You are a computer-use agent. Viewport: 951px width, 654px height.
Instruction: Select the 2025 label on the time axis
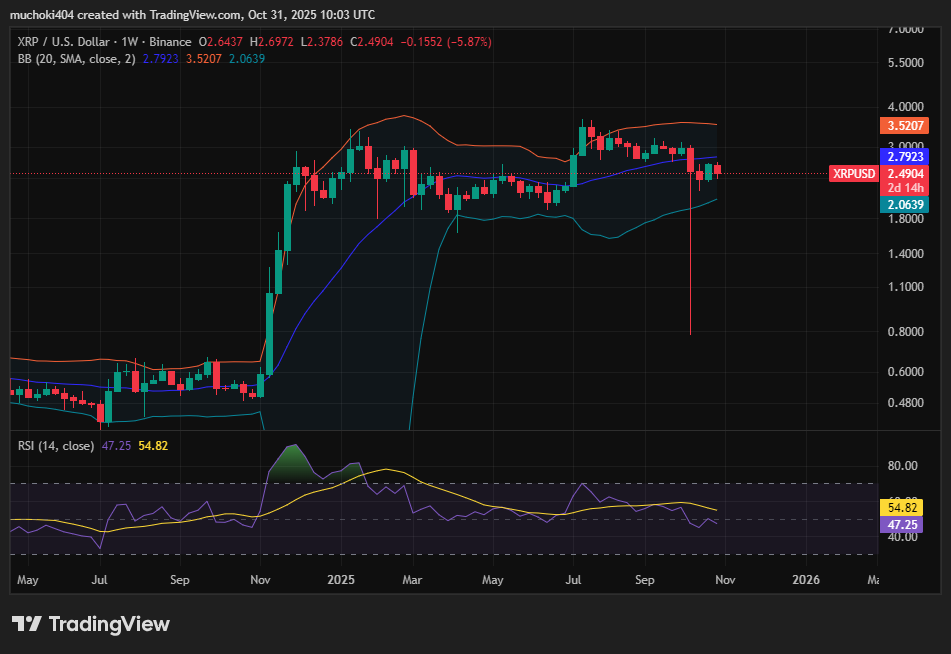click(x=340, y=580)
